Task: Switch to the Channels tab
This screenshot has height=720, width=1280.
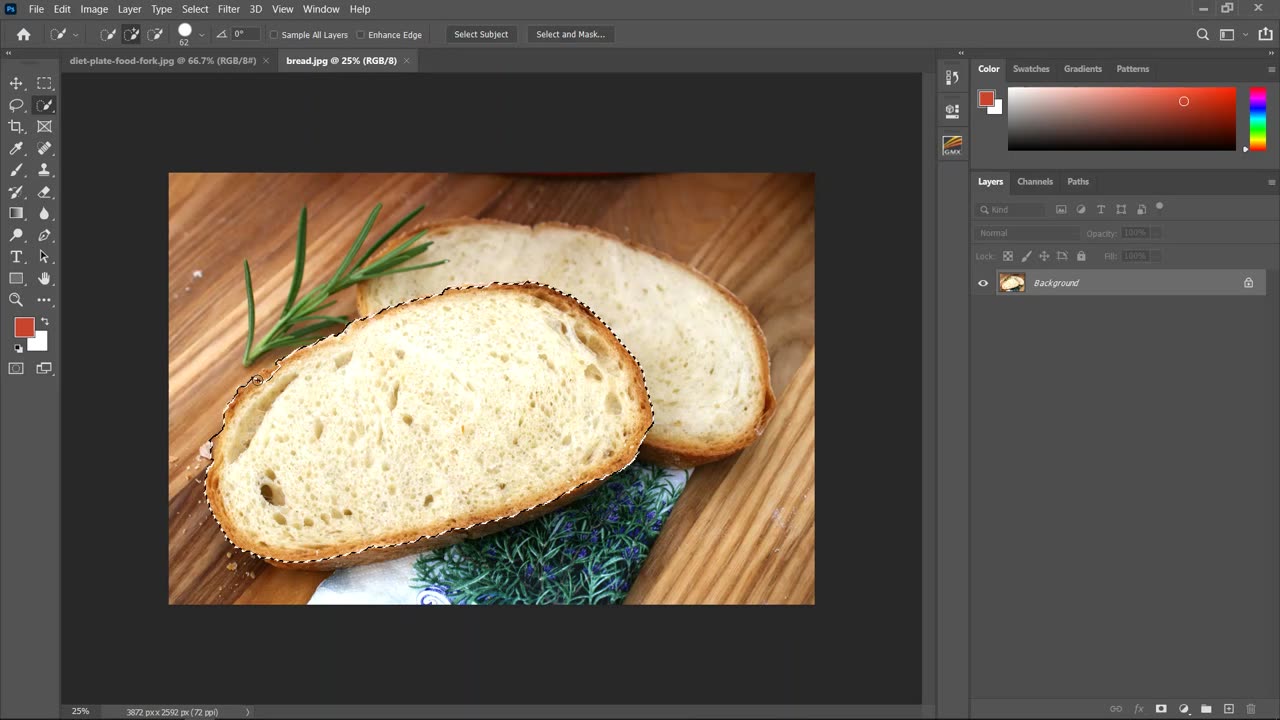Action: pos(1035,182)
